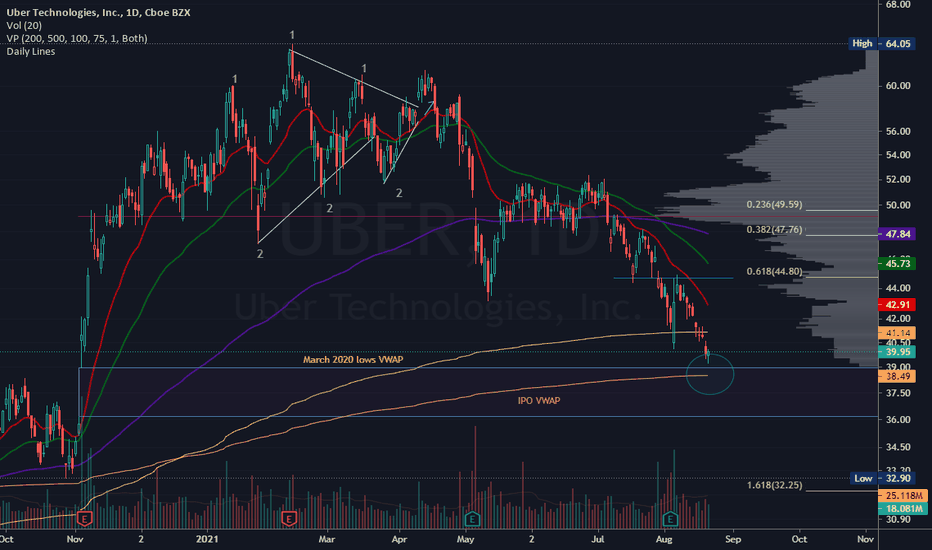The height and width of the screenshot is (550, 932).
Task: Click the May label on time axis
Action: [465, 539]
